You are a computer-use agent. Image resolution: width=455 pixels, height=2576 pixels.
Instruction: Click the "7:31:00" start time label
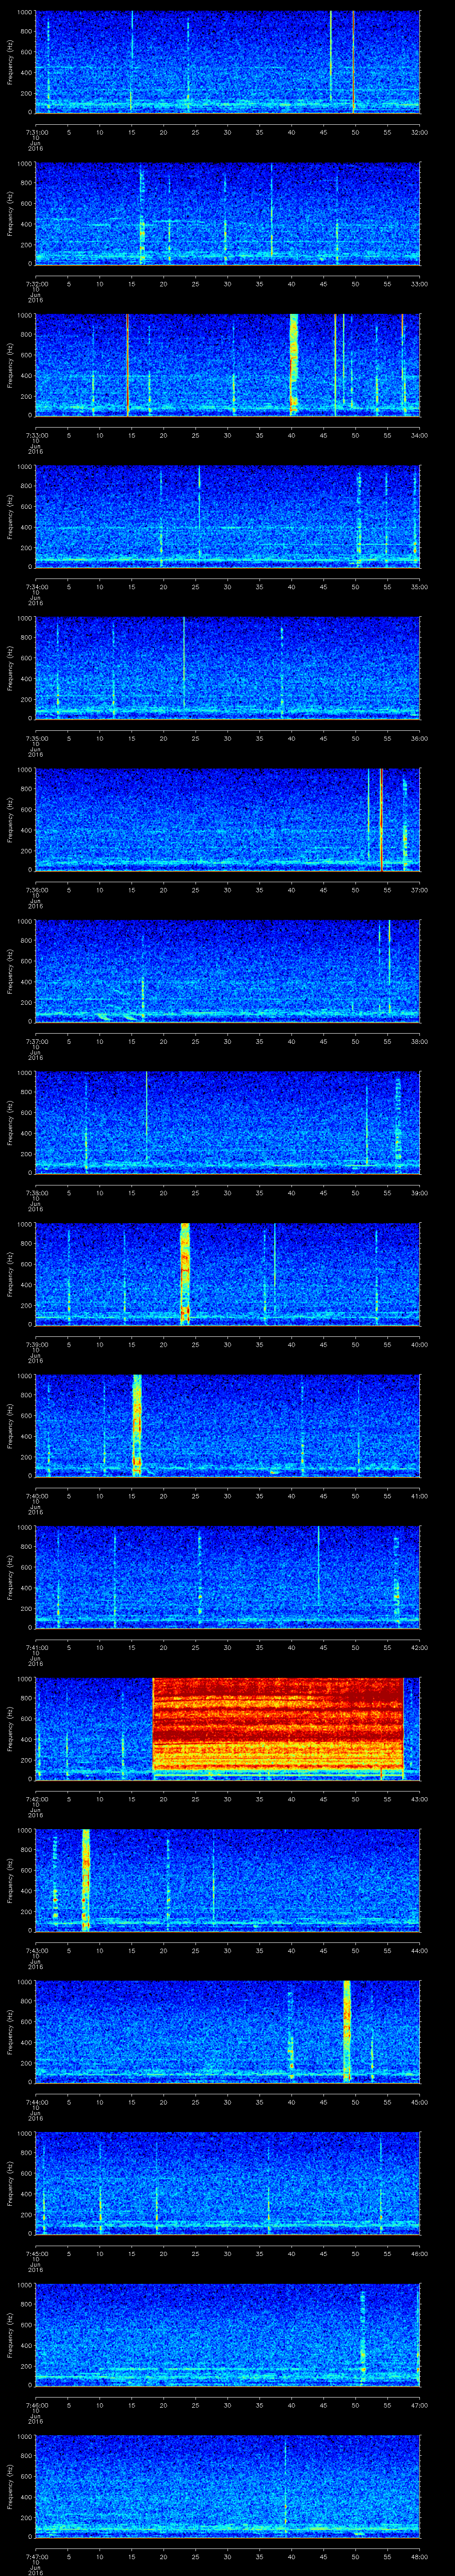[x=36, y=132]
